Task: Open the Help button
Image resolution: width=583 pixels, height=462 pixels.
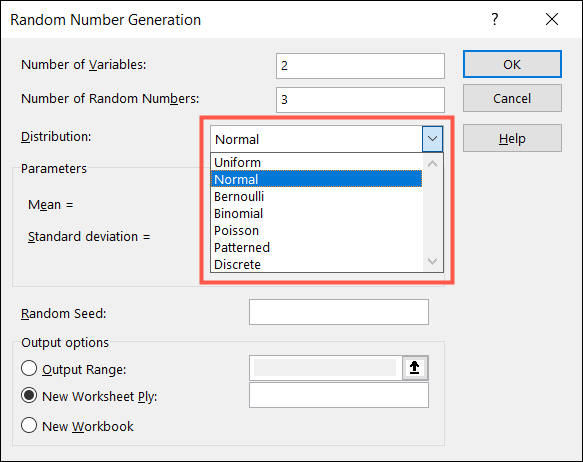Action: point(512,139)
